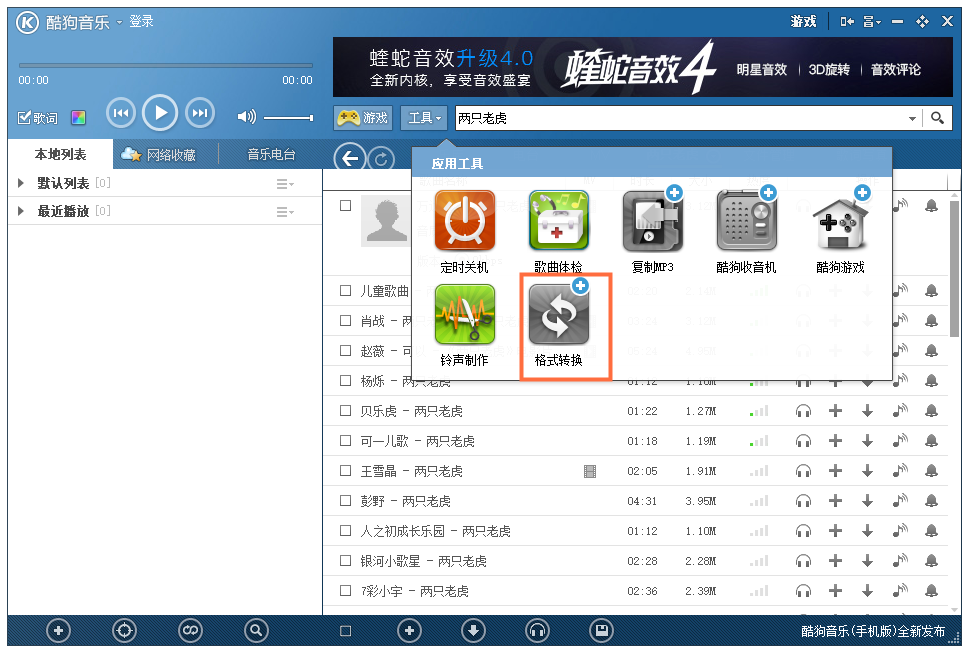The image size is (967, 648).
Task: Check the box for 人之初成长乐园 - 两只老虎
Action: (x=346, y=530)
